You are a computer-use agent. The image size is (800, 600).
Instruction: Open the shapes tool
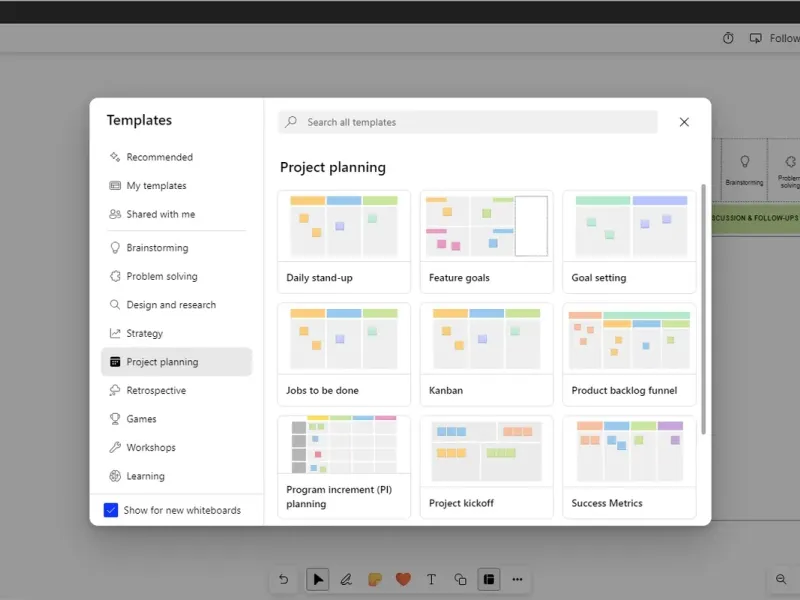(x=460, y=579)
